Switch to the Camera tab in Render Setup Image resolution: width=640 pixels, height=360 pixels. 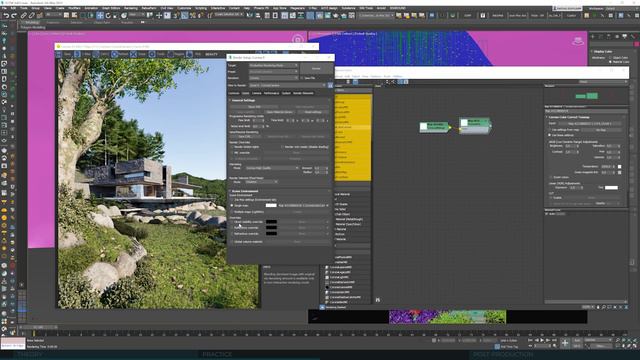point(256,93)
